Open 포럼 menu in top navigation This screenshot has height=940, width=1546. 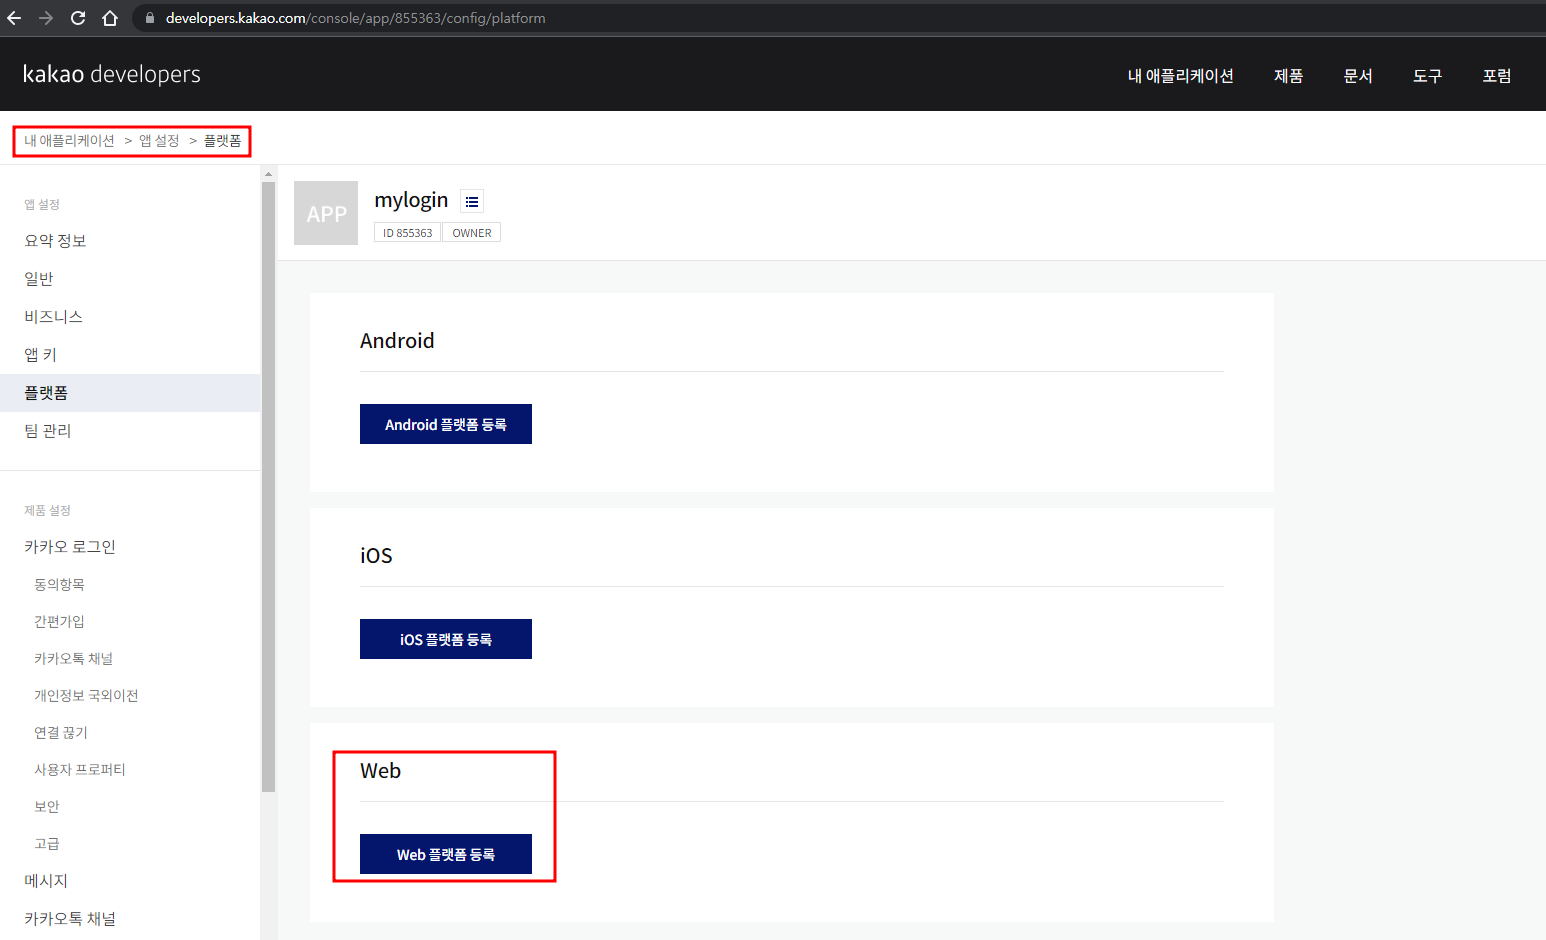point(1497,76)
